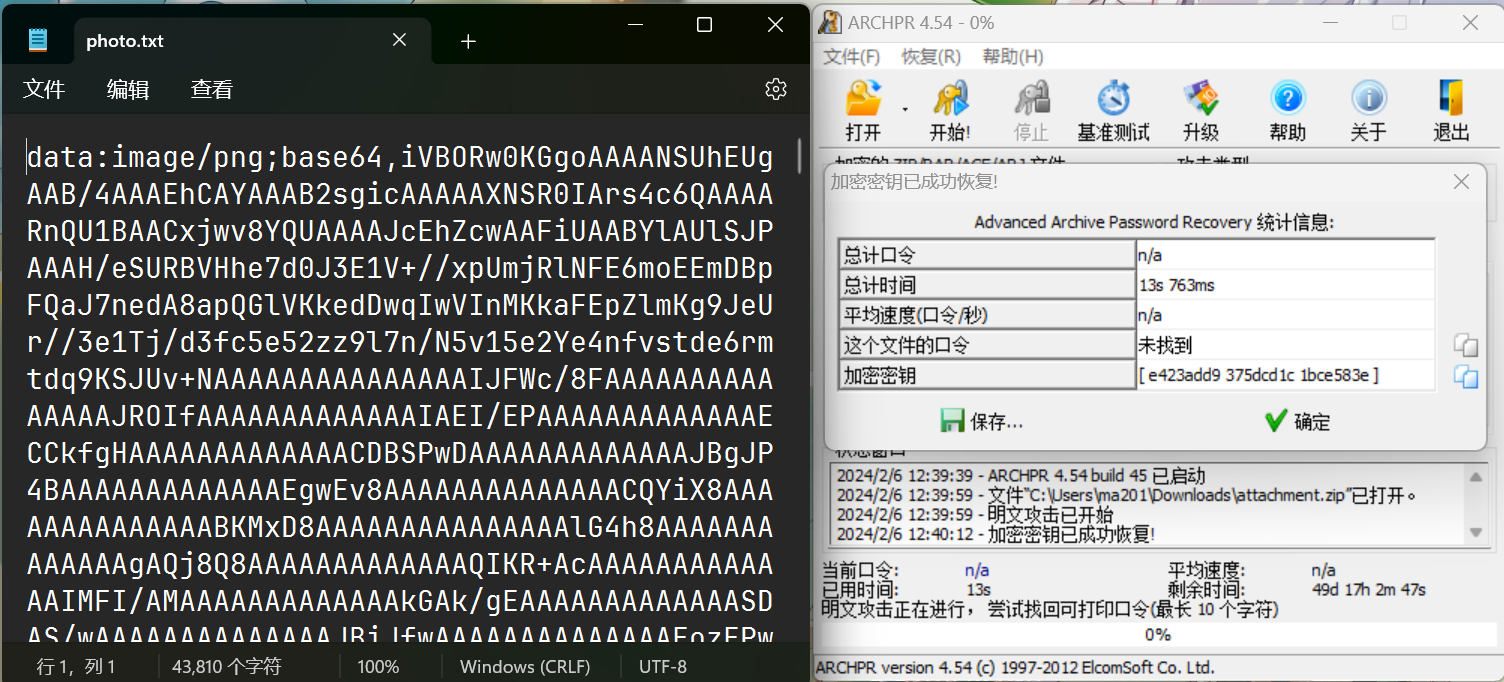The image size is (1504, 682).
Task: Click the Start (开始!) attack icon
Action: pyautogui.click(x=950, y=110)
